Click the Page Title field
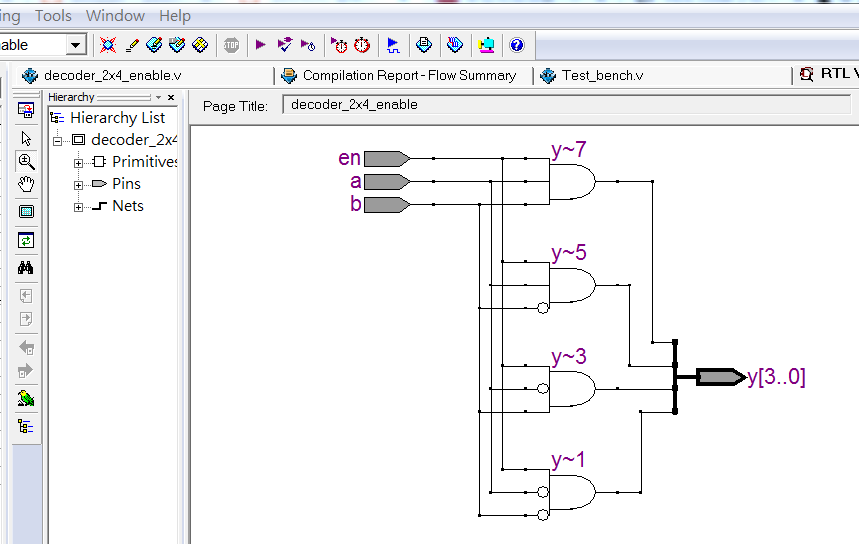This screenshot has height=544, width=859. point(566,105)
